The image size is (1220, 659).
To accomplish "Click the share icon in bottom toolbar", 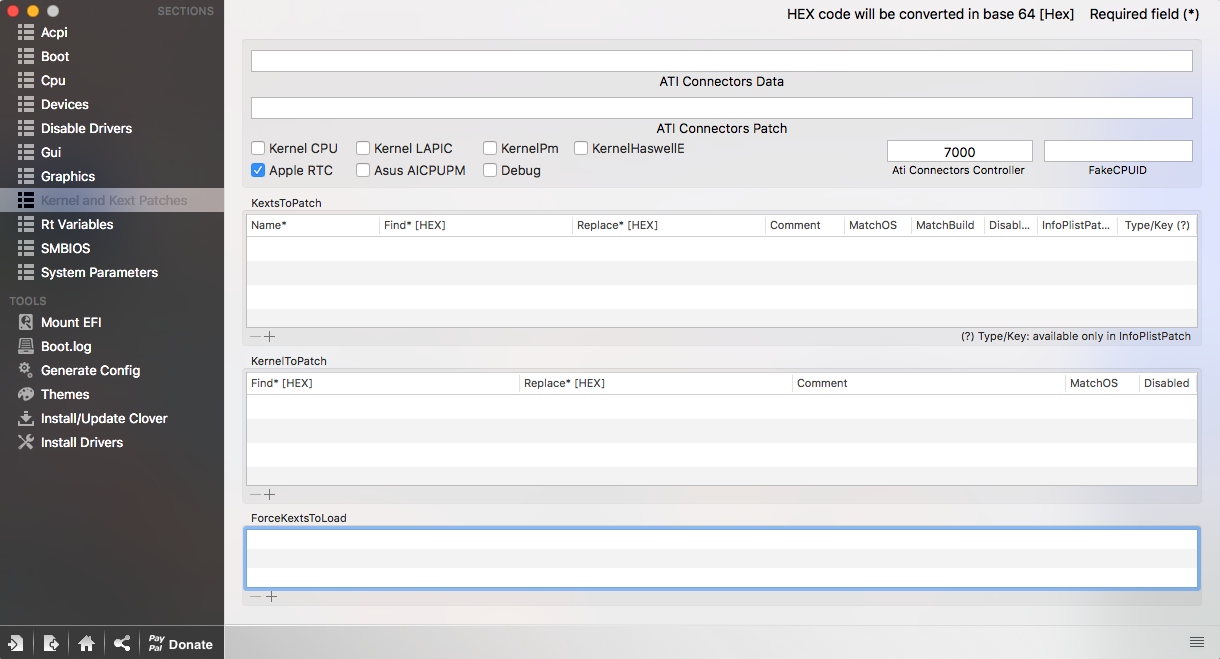I will pos(121,644).
